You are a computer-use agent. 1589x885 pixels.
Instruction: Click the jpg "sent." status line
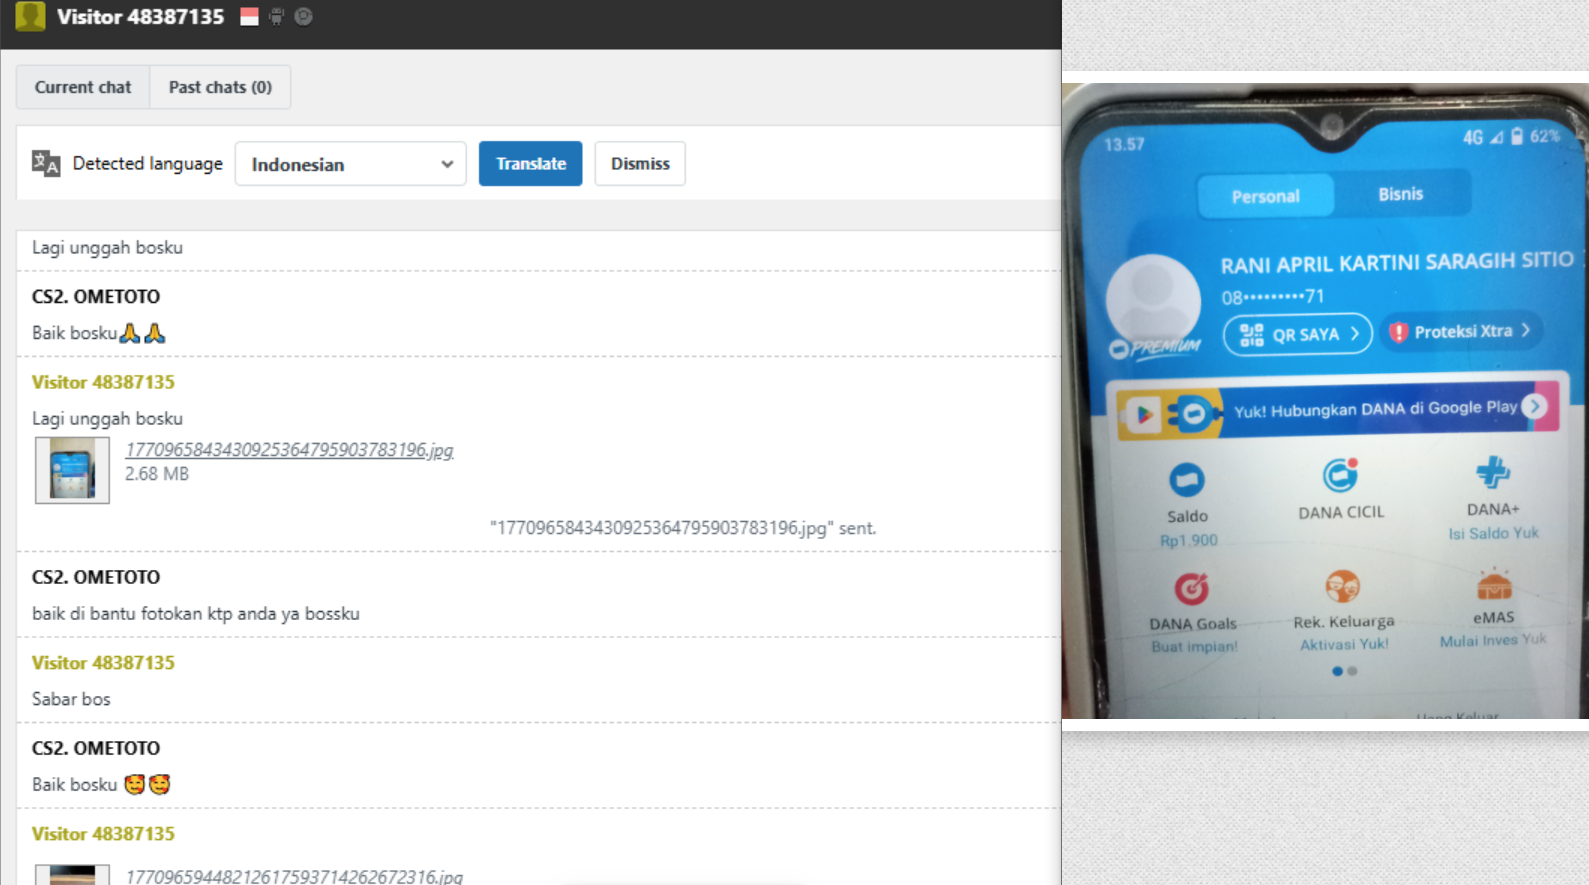point(683,528)
